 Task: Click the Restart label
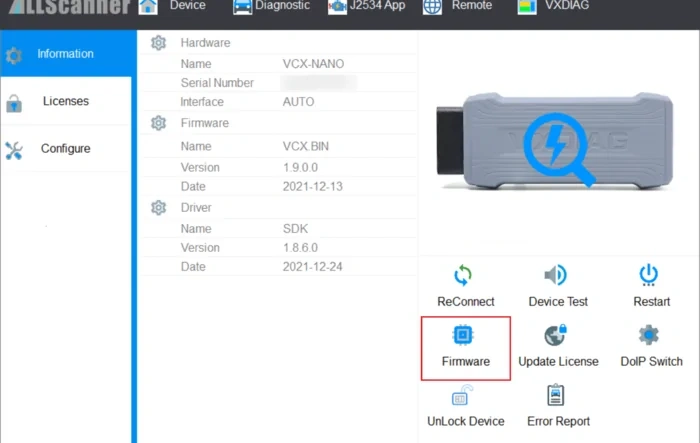click(652, 302)
